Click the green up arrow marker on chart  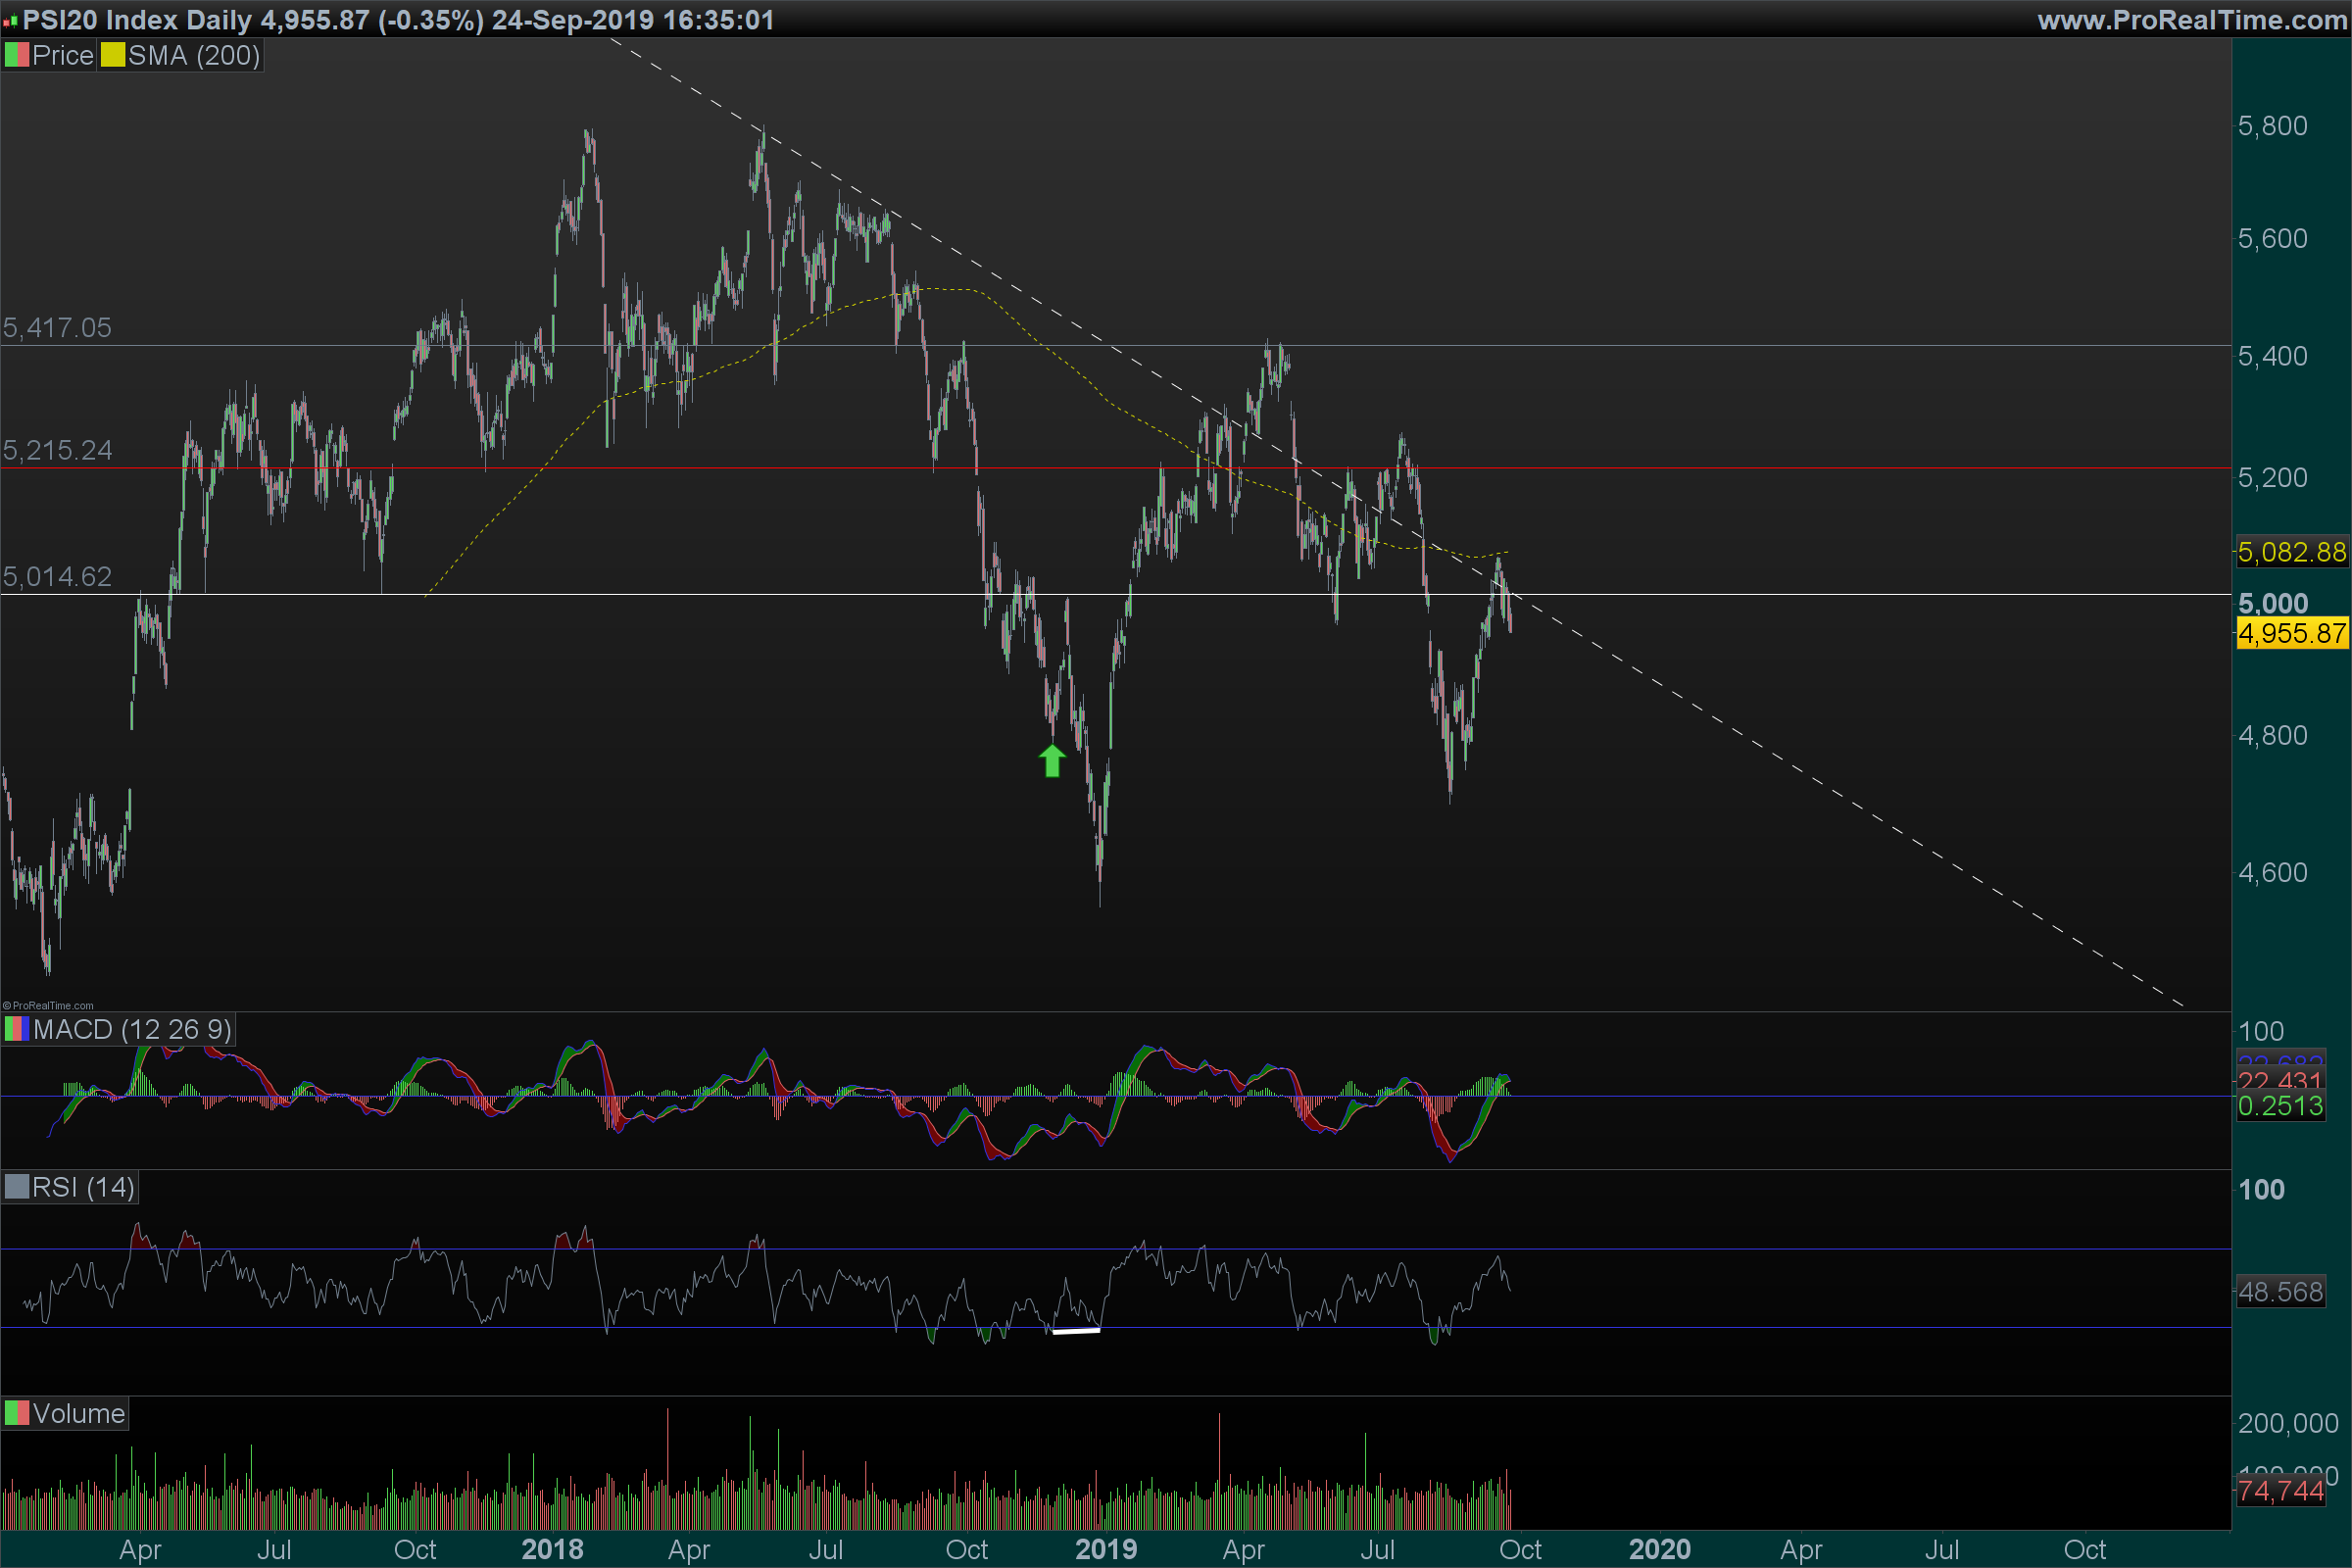[x=1052, y=761]
